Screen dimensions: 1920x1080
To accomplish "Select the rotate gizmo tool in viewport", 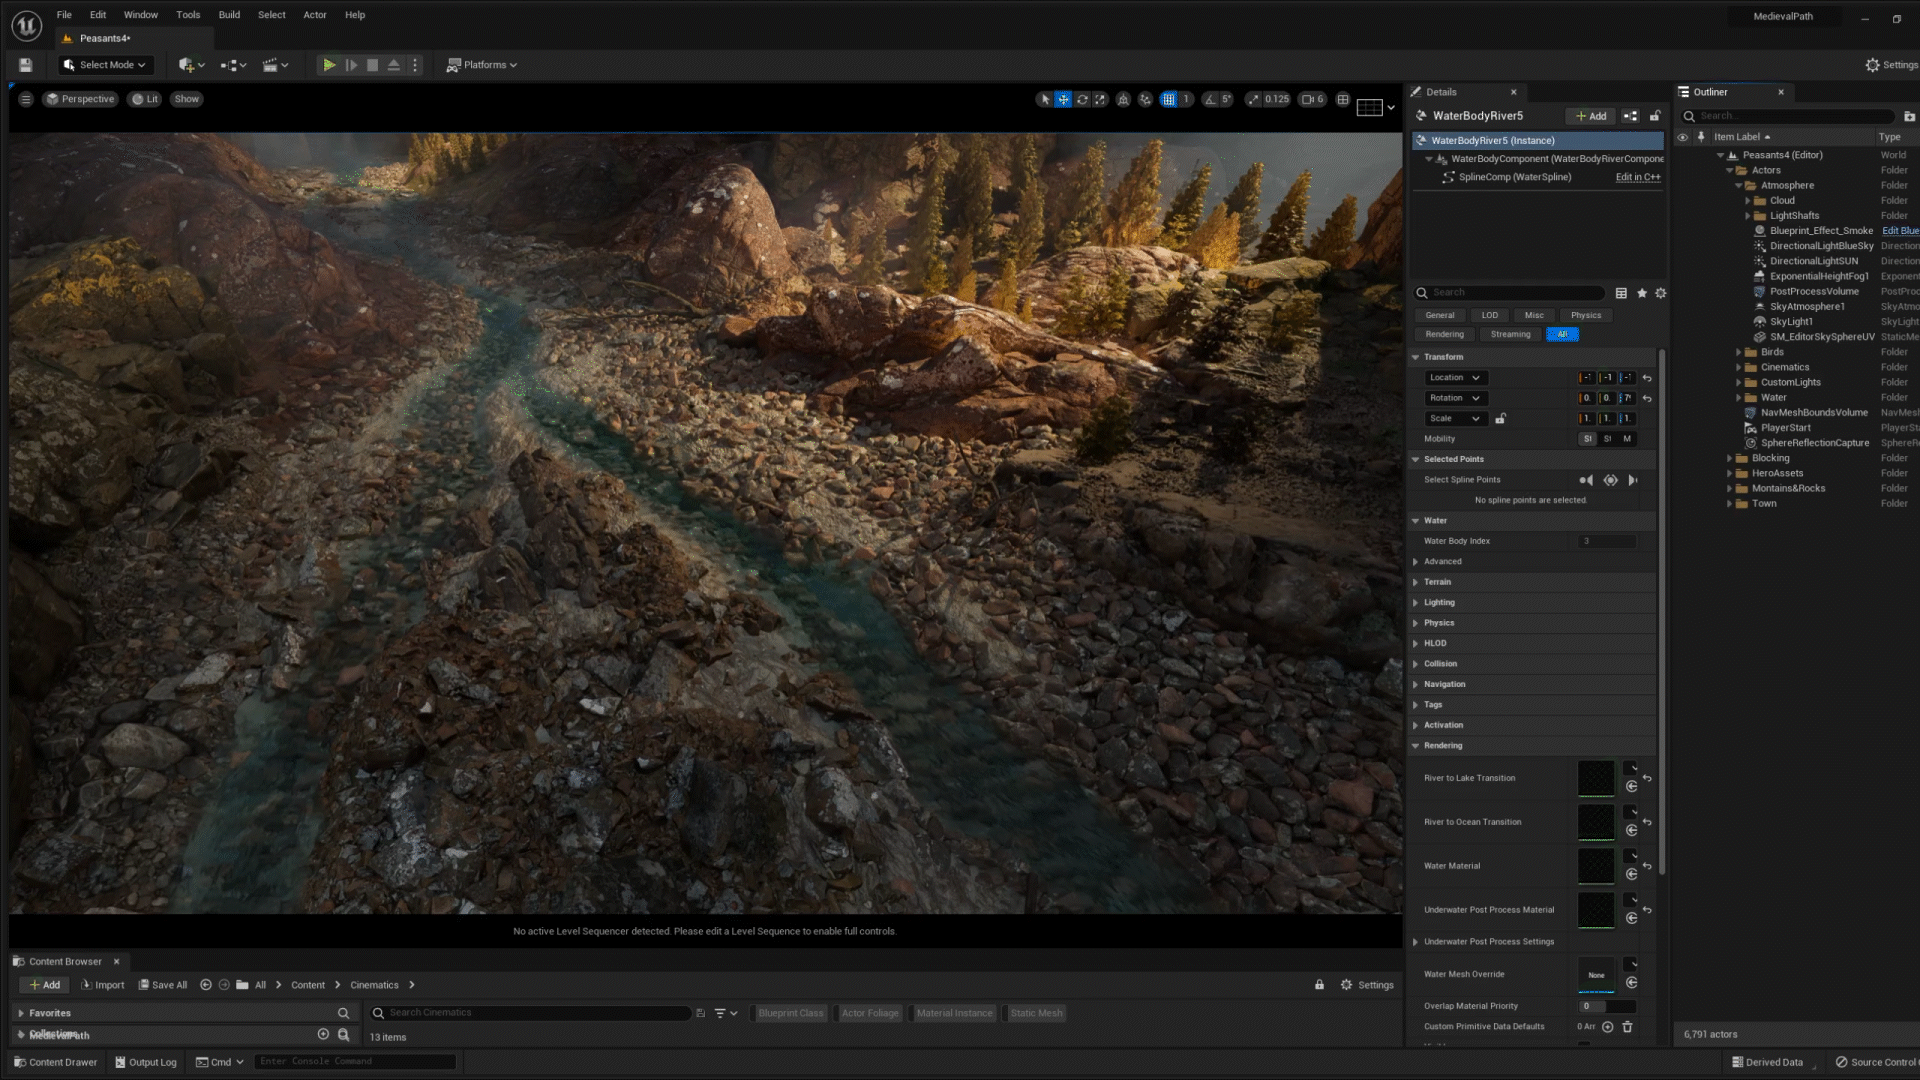I will click(x=1082, y=99).
